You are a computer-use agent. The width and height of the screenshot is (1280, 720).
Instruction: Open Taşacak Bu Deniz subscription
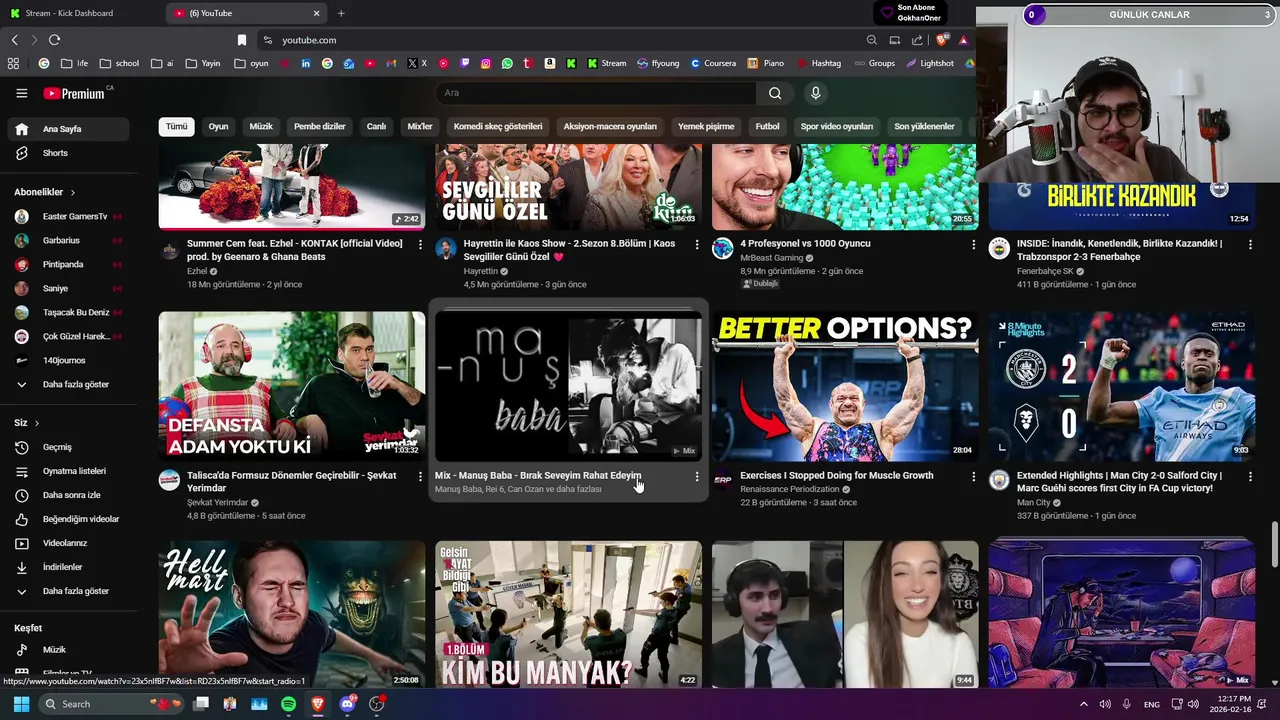[66, 312]
